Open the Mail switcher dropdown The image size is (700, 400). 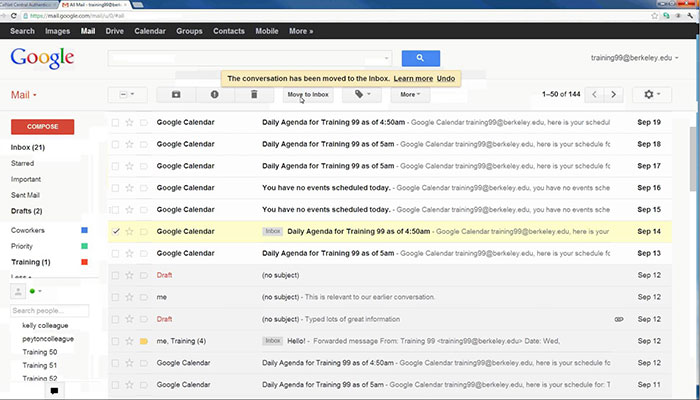24,95
